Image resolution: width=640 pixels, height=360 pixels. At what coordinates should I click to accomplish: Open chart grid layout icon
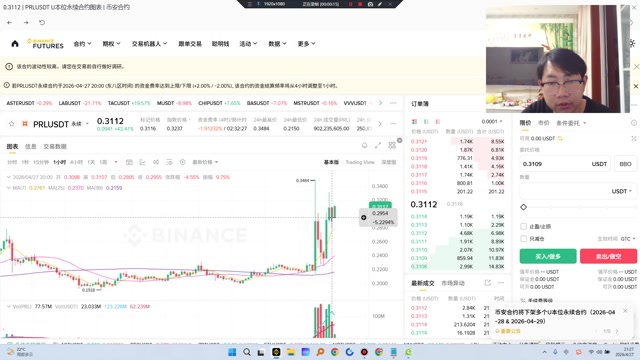click(392, 145)
